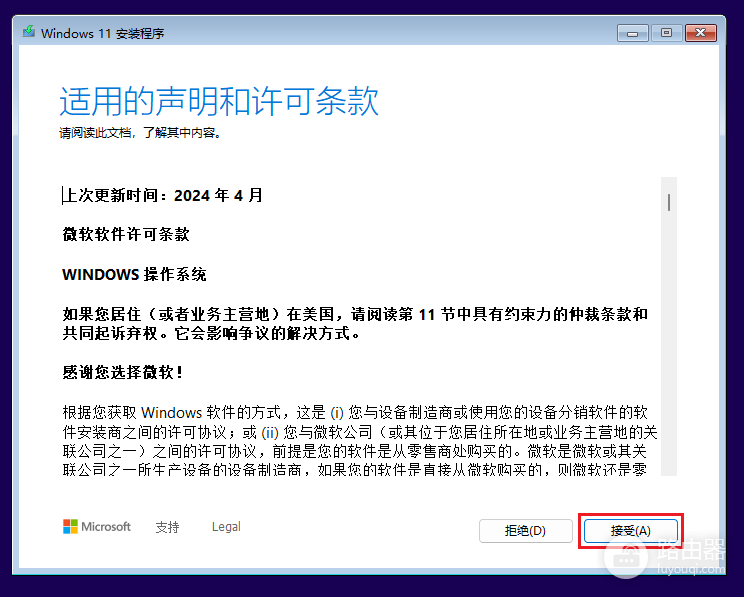Viewport: 744px width, 597px height.
Task: Click the line 微软软件许可条款
Action: tap(126, 234)
